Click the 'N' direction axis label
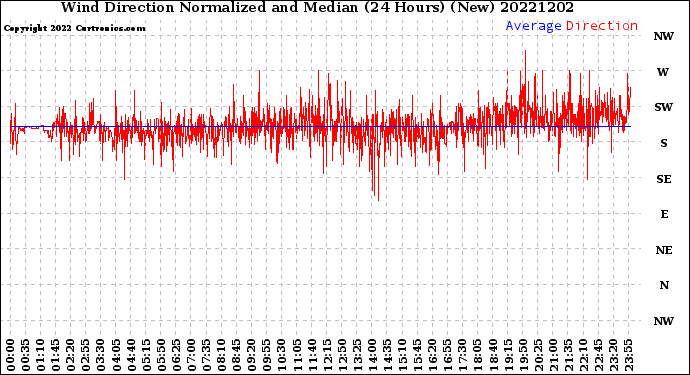This screenshot has width=690, height=375. tap(664, 285)
